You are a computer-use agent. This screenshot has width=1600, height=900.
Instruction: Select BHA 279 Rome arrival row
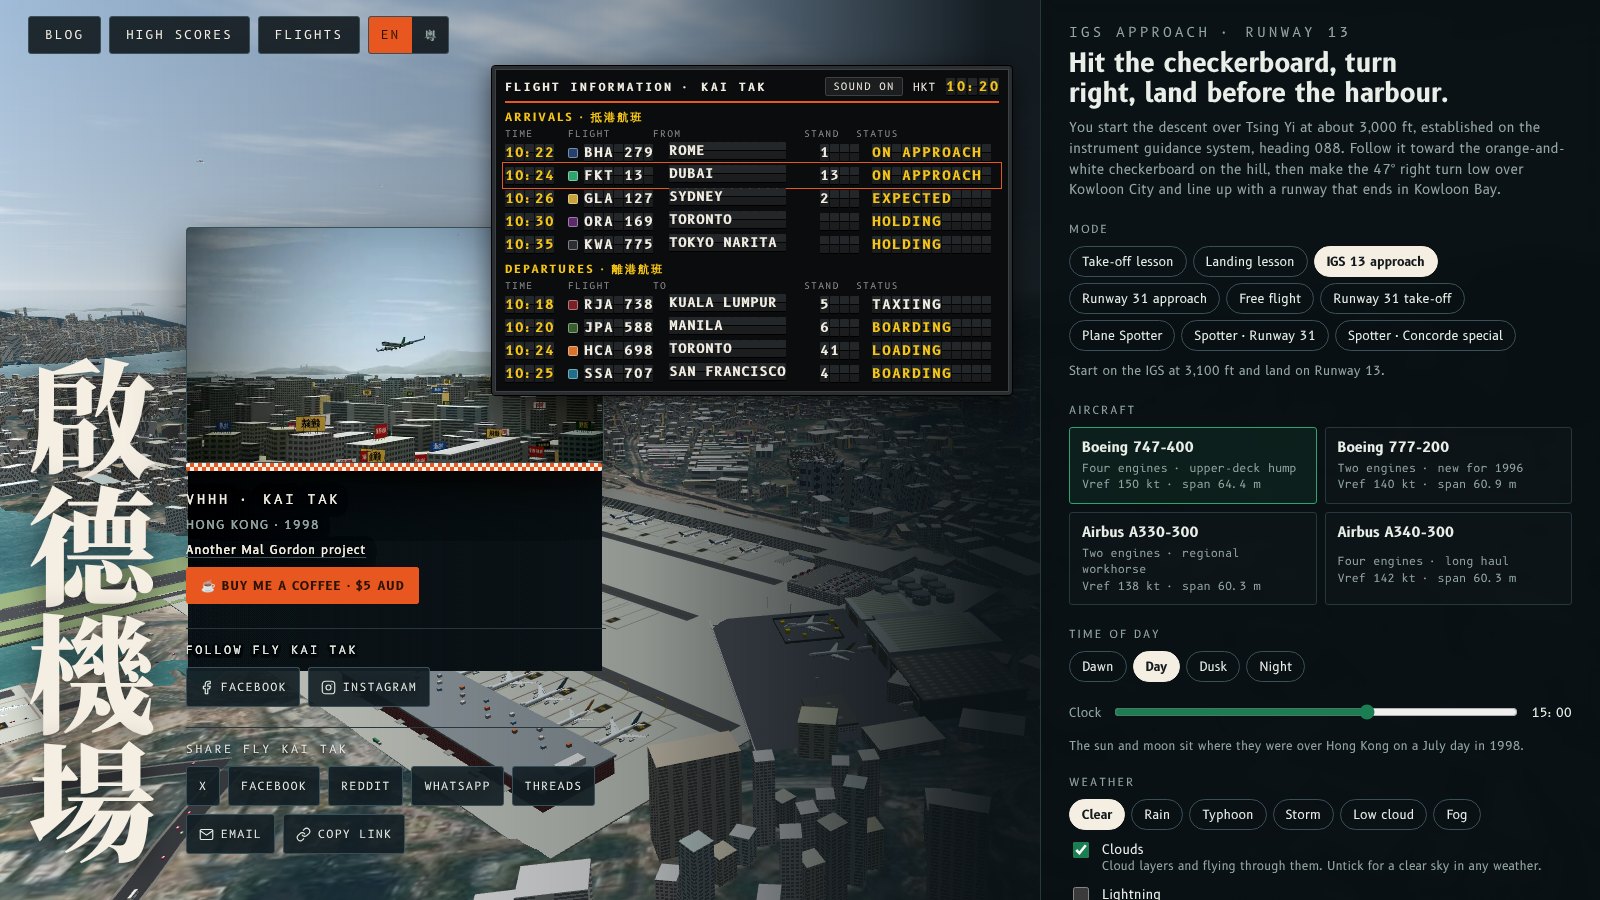pyautogui.click(x=751, y=152)
